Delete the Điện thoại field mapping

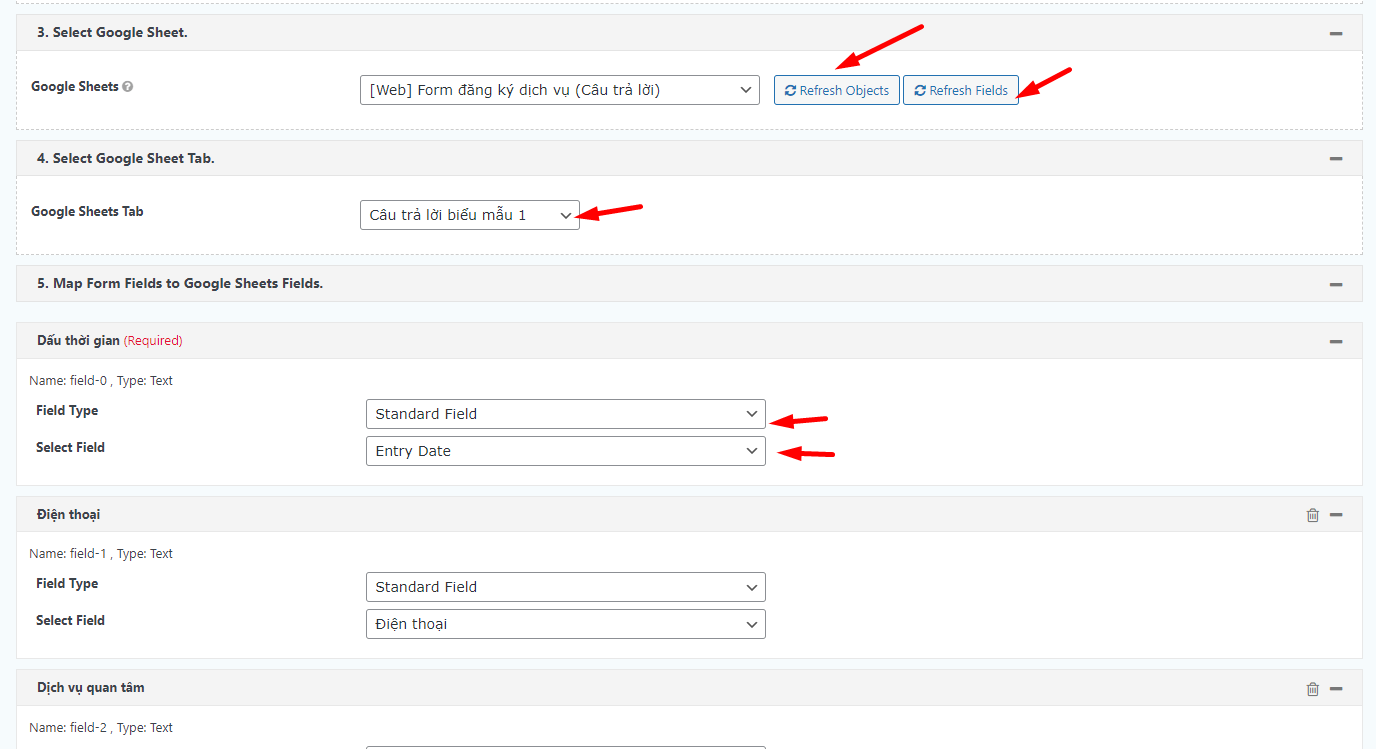tap(1313, 515)
